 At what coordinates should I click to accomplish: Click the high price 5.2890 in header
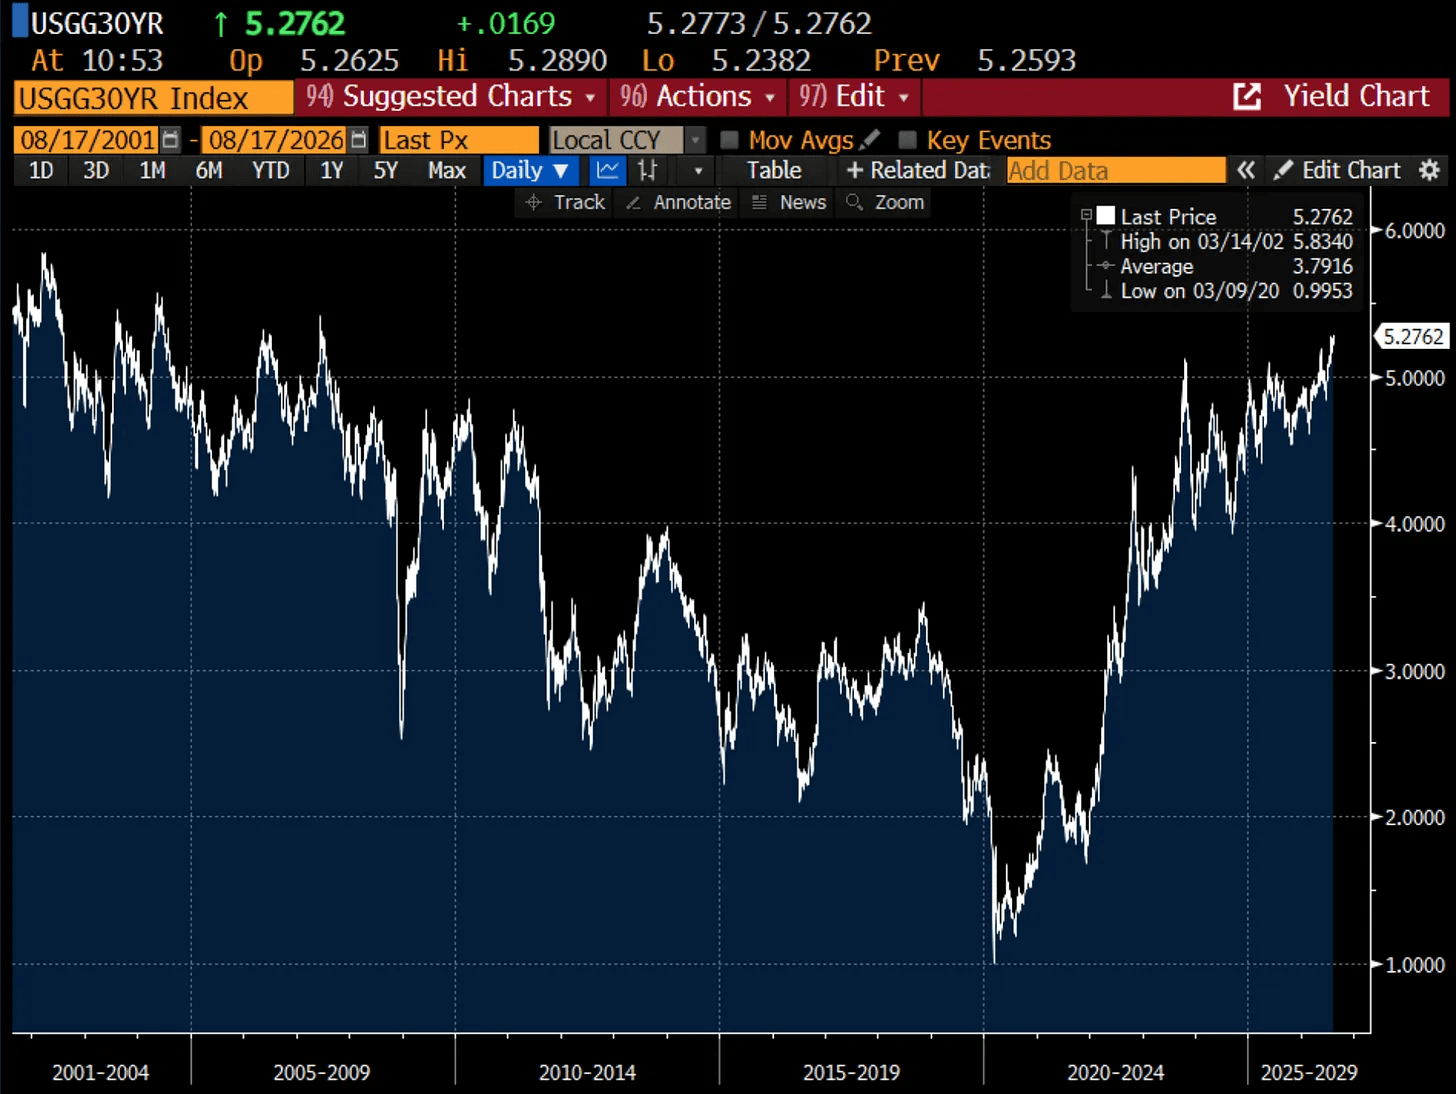tap(557, 61)
